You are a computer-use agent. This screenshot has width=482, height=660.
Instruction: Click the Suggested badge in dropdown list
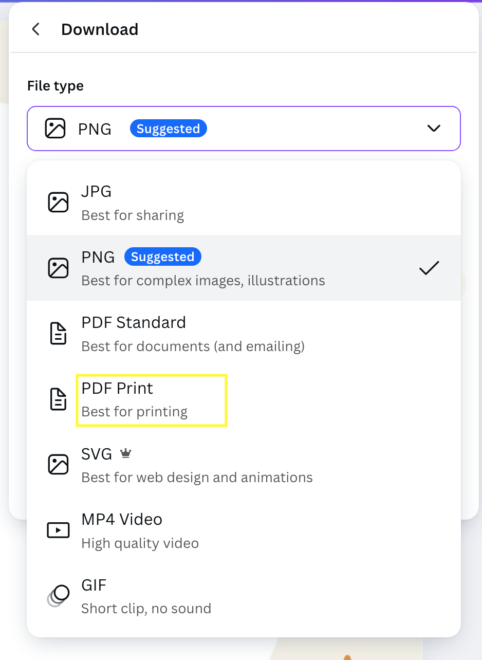pyautogui.click(x=162, y=256)
